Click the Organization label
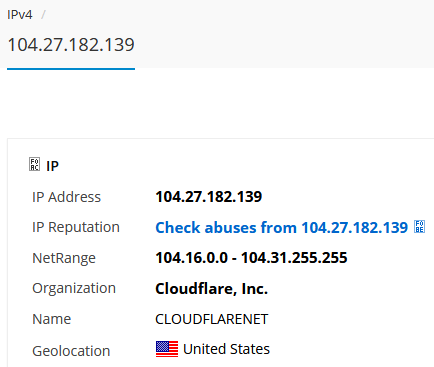 coord(74,288)
